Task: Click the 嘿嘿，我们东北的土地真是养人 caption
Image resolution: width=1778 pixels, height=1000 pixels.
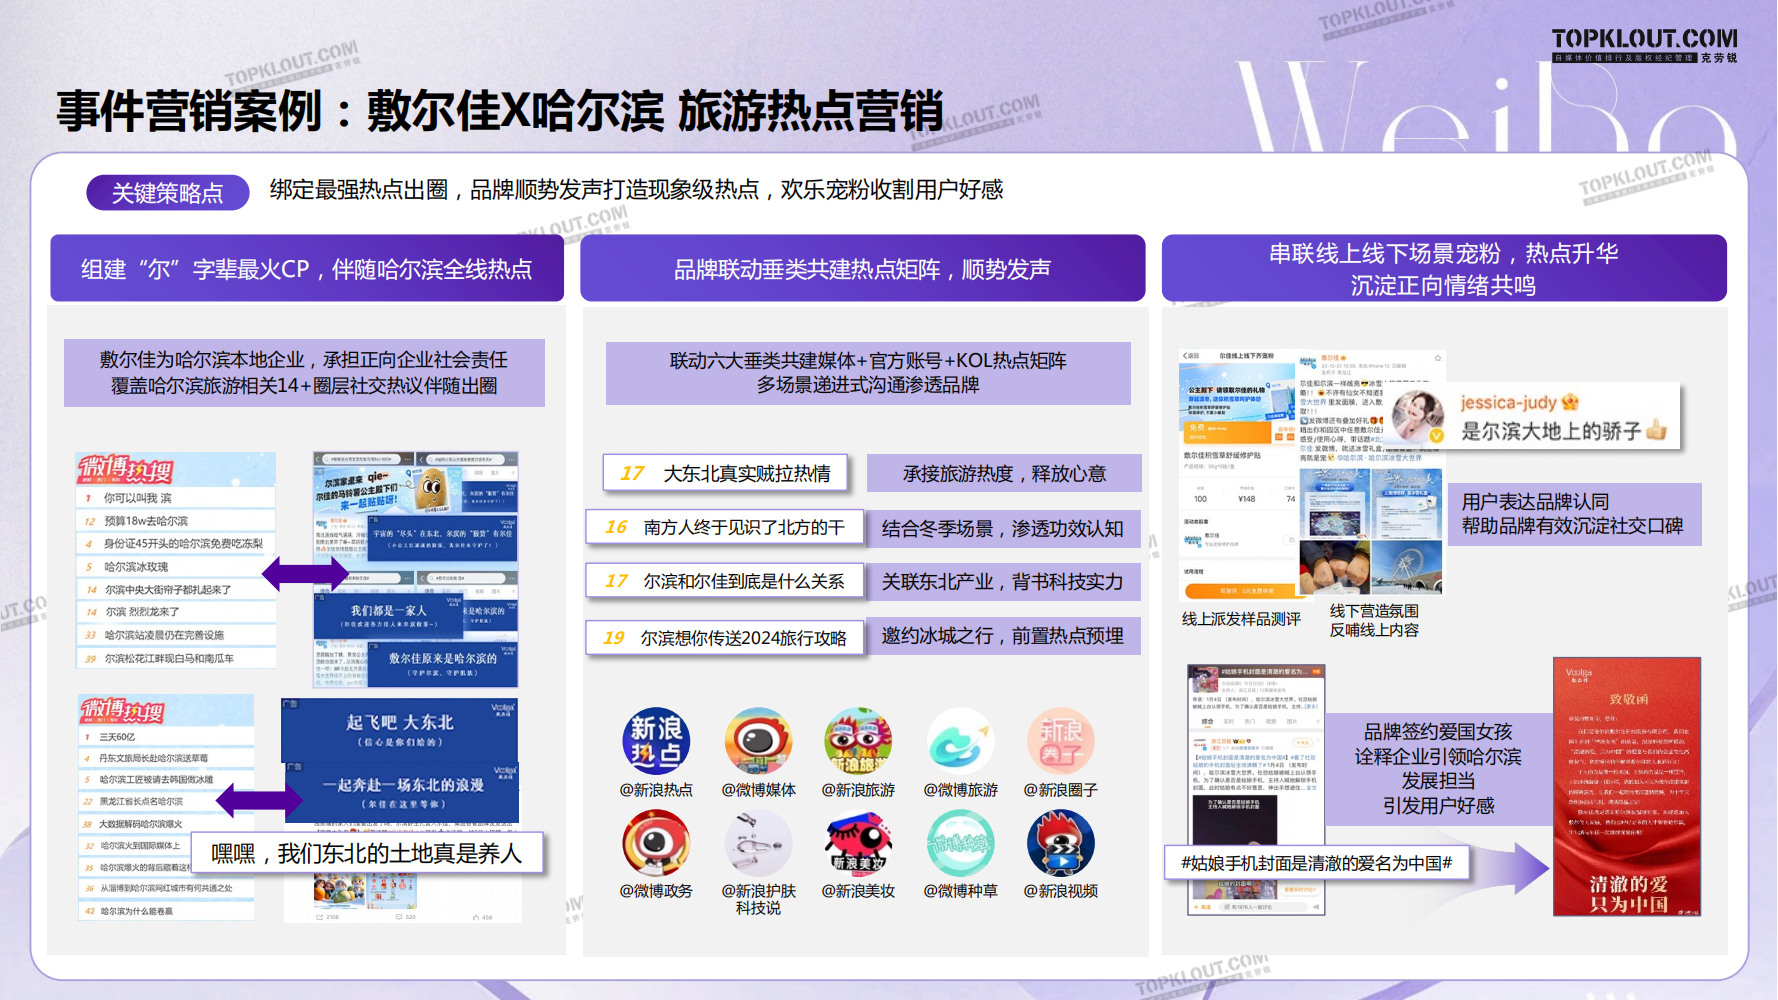Action: coord(367,853)
